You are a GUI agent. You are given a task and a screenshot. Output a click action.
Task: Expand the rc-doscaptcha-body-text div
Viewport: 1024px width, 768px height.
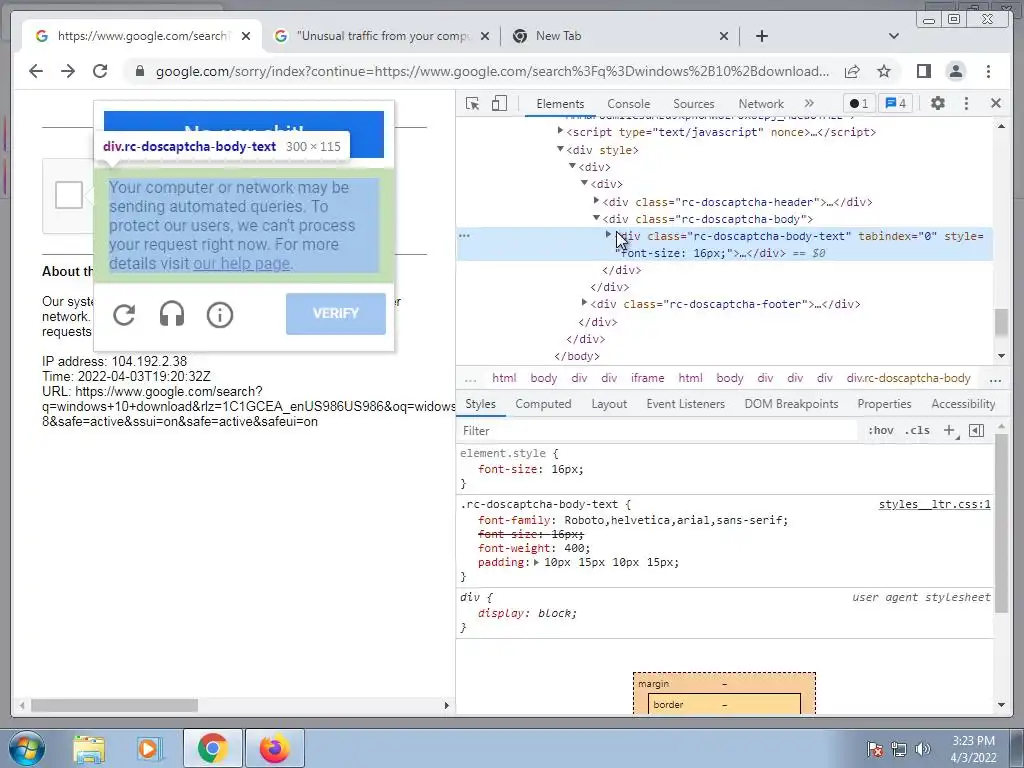pyautogui.click(x=608, y=234)
